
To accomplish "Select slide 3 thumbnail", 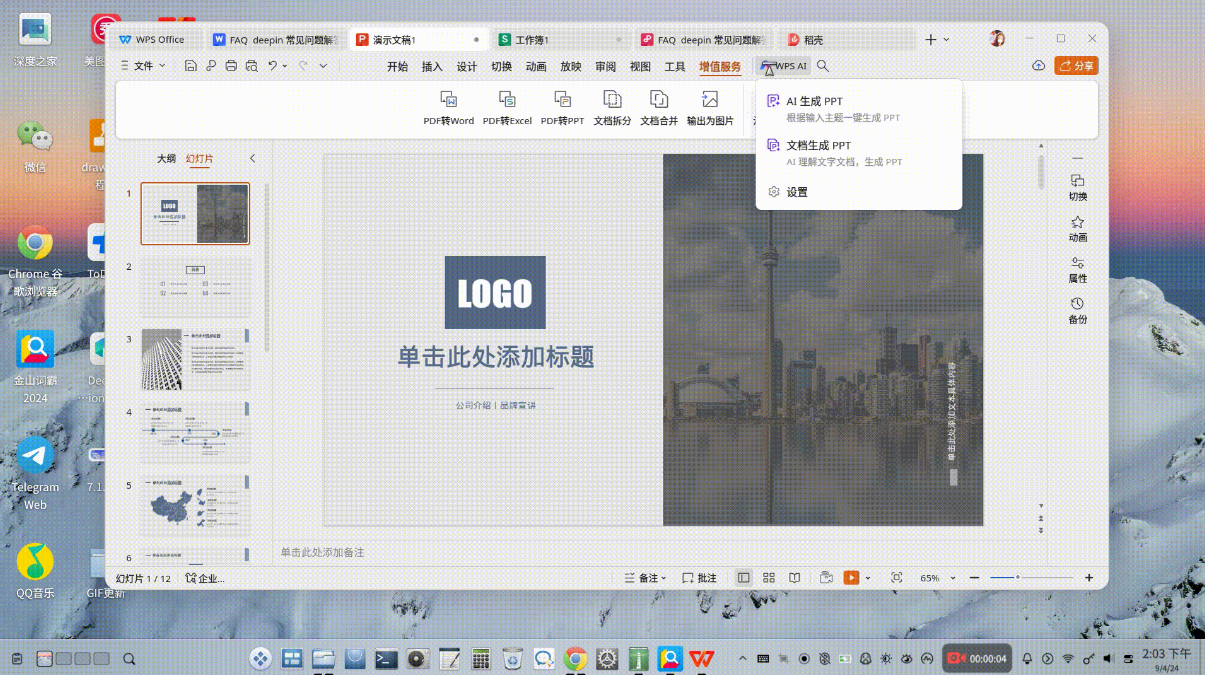I will coord(195,359).
